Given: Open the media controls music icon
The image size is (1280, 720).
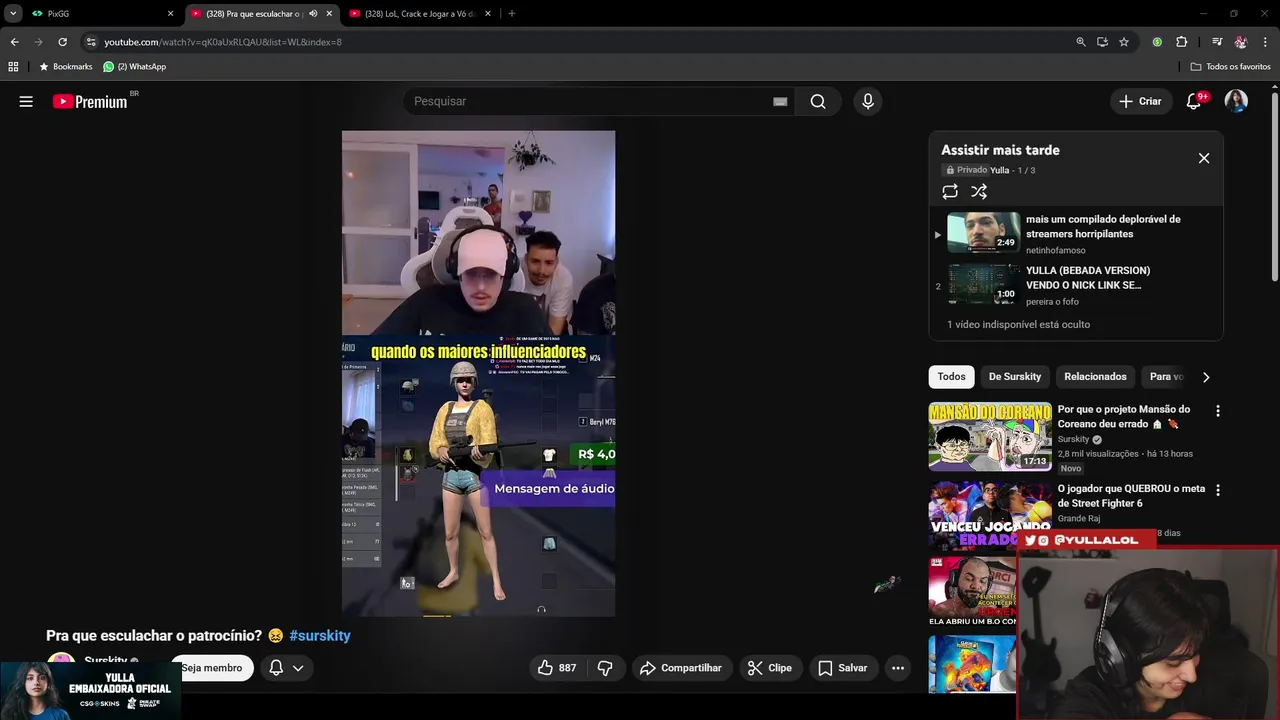Looking at the screenshot, I should pos(1217,42).
